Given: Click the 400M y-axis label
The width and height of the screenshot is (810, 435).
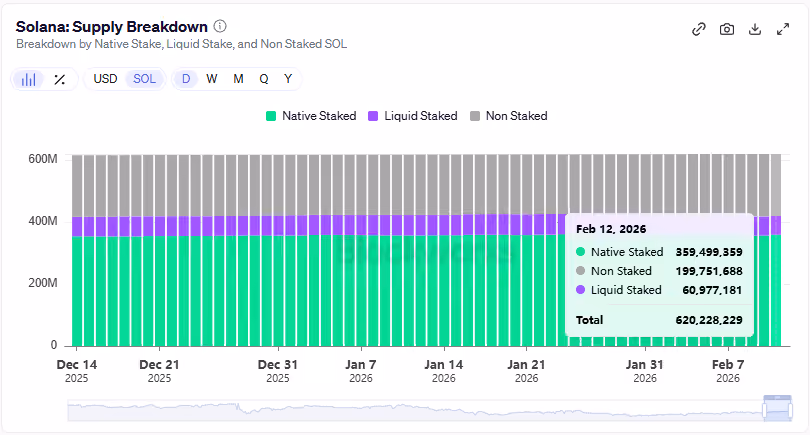Looking at the screenshot, I should pyautogui.click(x=43, y=221).
